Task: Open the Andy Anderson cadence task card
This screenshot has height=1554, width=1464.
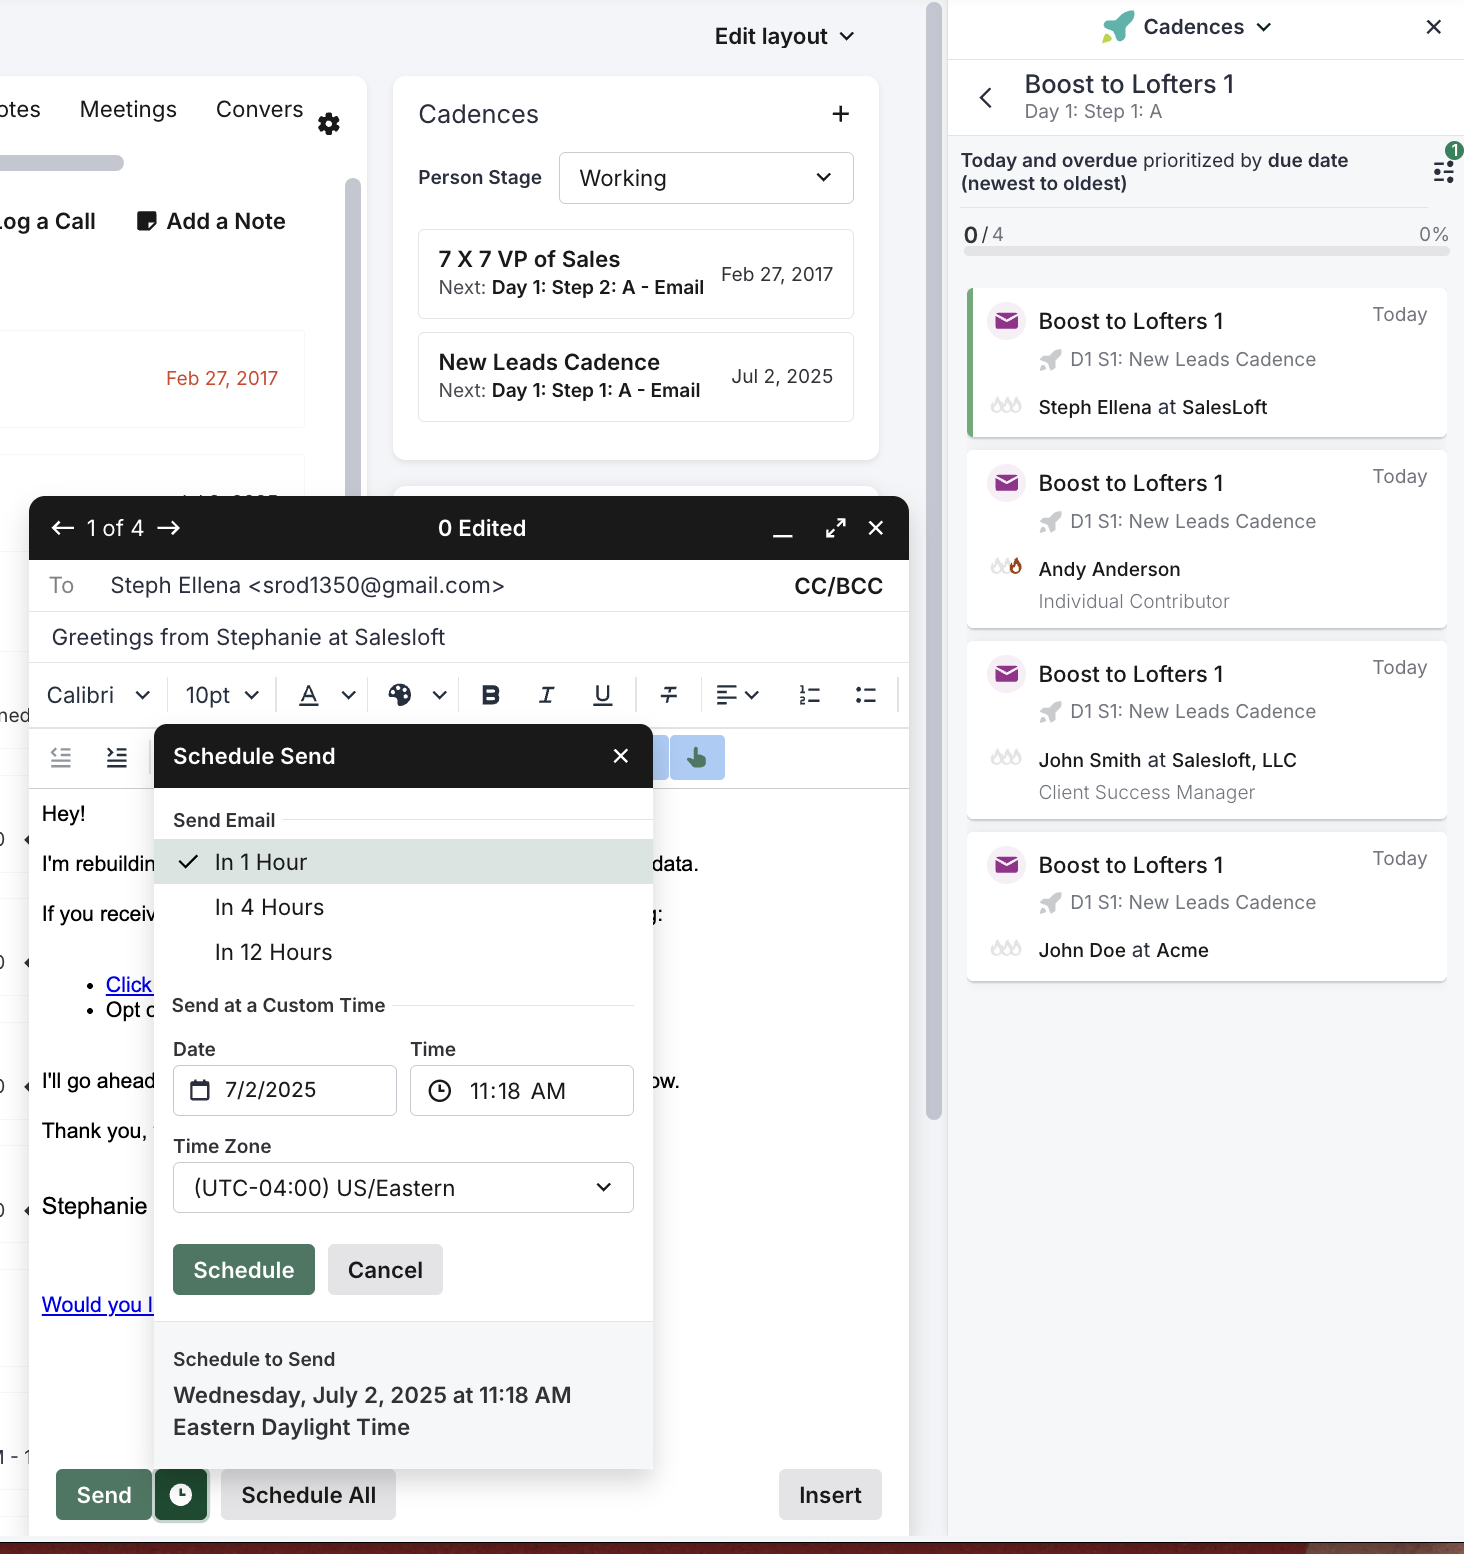Action: [x=1207, y=539]
